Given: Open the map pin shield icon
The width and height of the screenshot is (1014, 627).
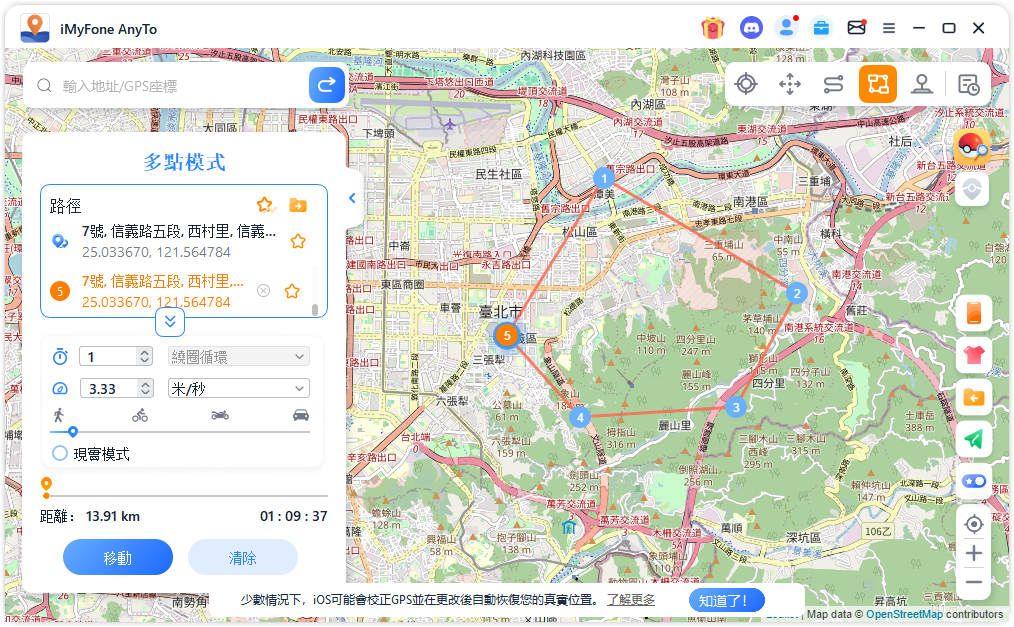Looking at the screenshot, I should pyautogui.click(x=972, y=189).
